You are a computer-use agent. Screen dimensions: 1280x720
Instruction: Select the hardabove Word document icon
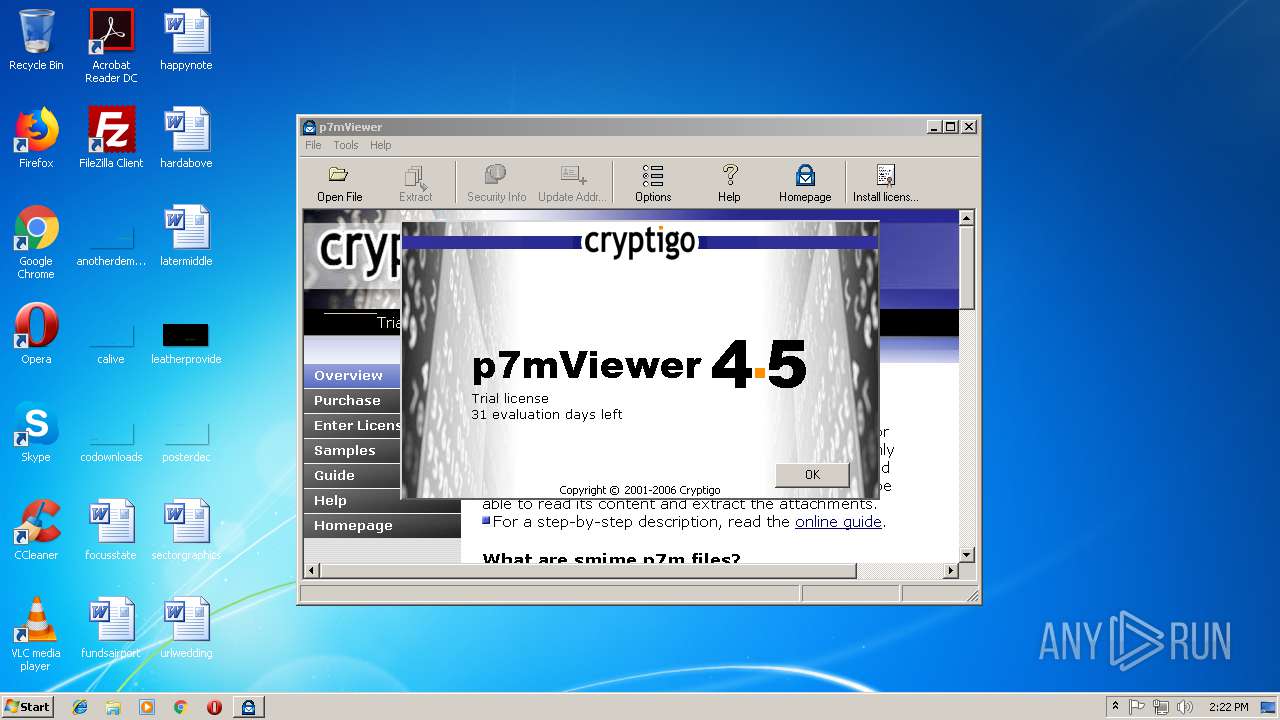186,138
